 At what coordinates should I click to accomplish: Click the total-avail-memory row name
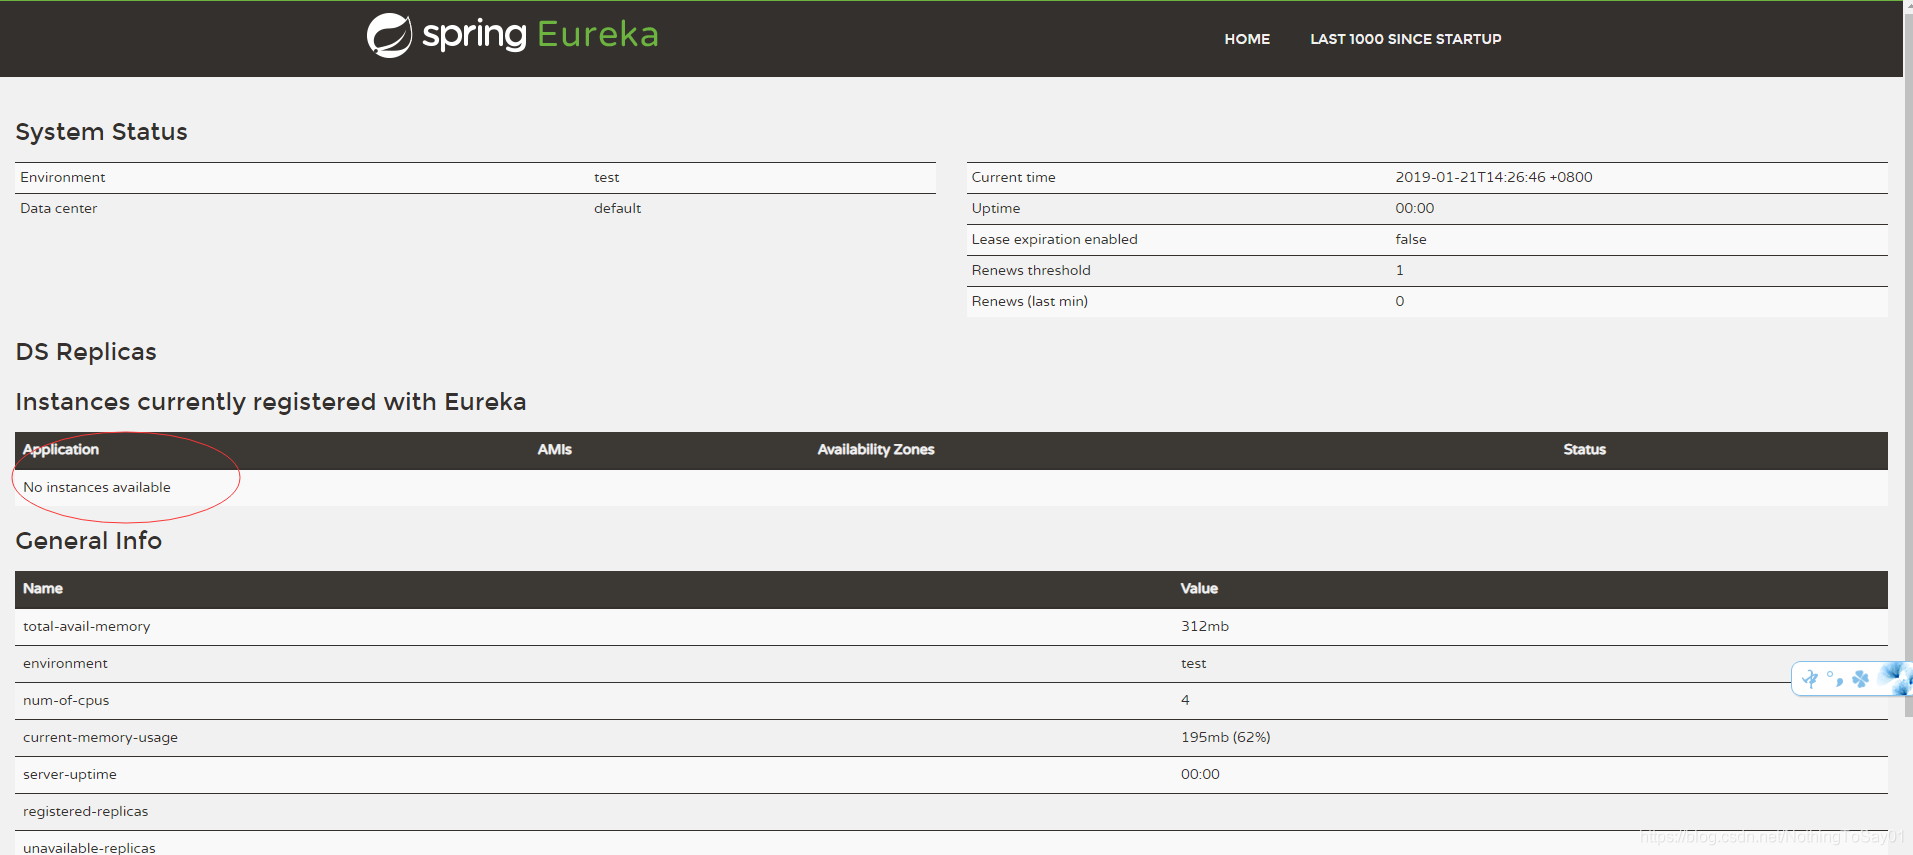click(86, 626)
